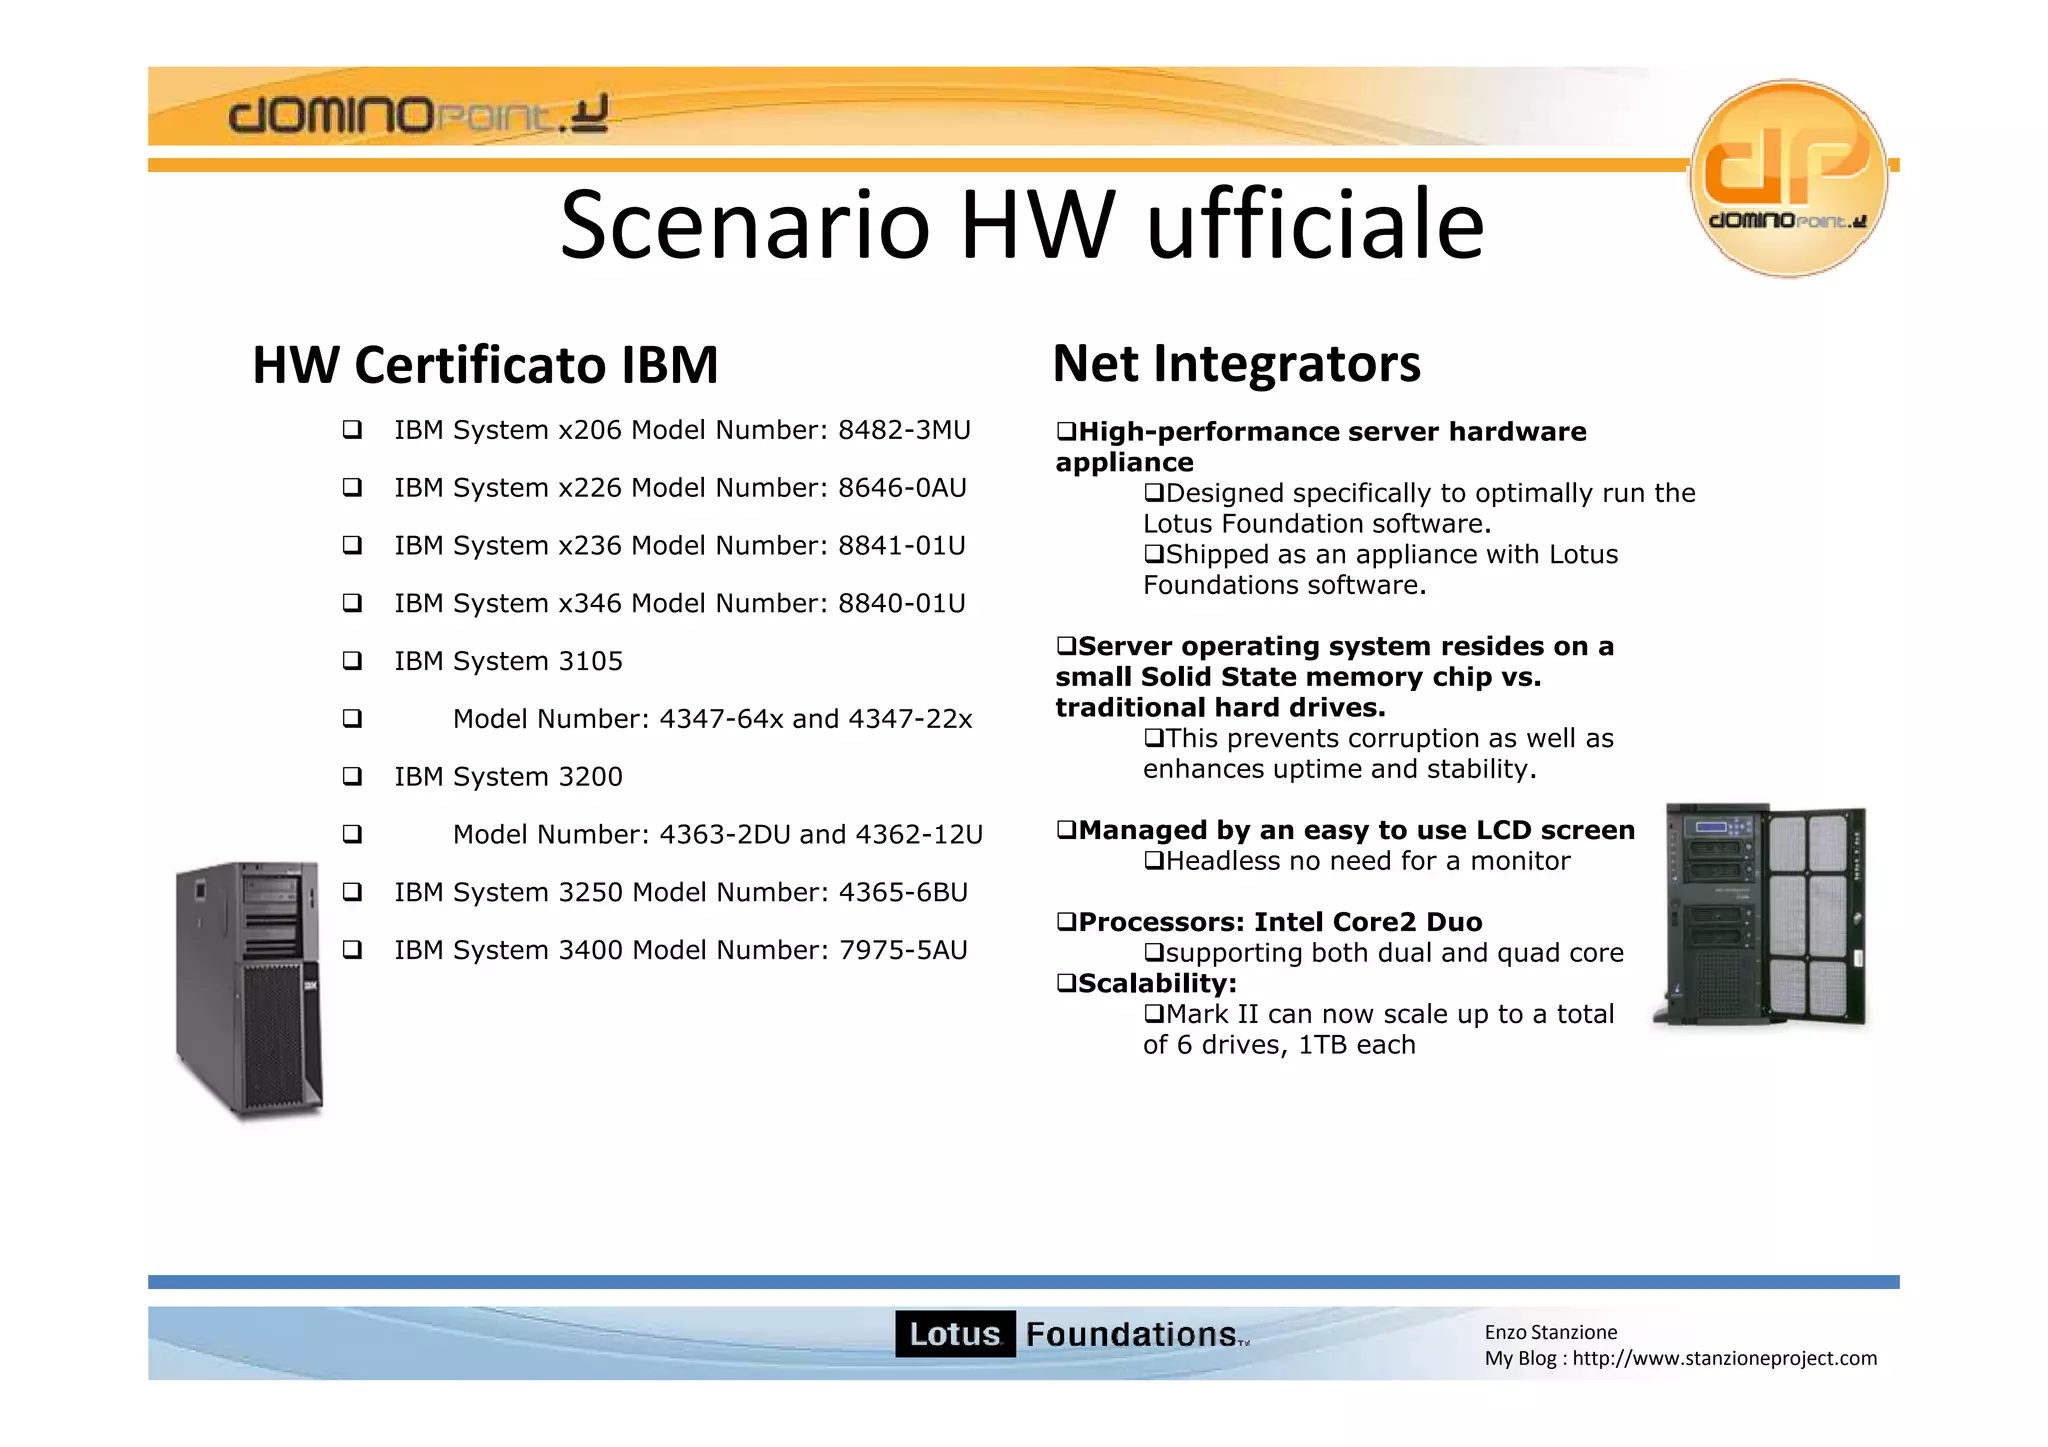Select the 'IBM System 3105' line
Screen dimensions: 2048x1447
[x=508, y=661]
